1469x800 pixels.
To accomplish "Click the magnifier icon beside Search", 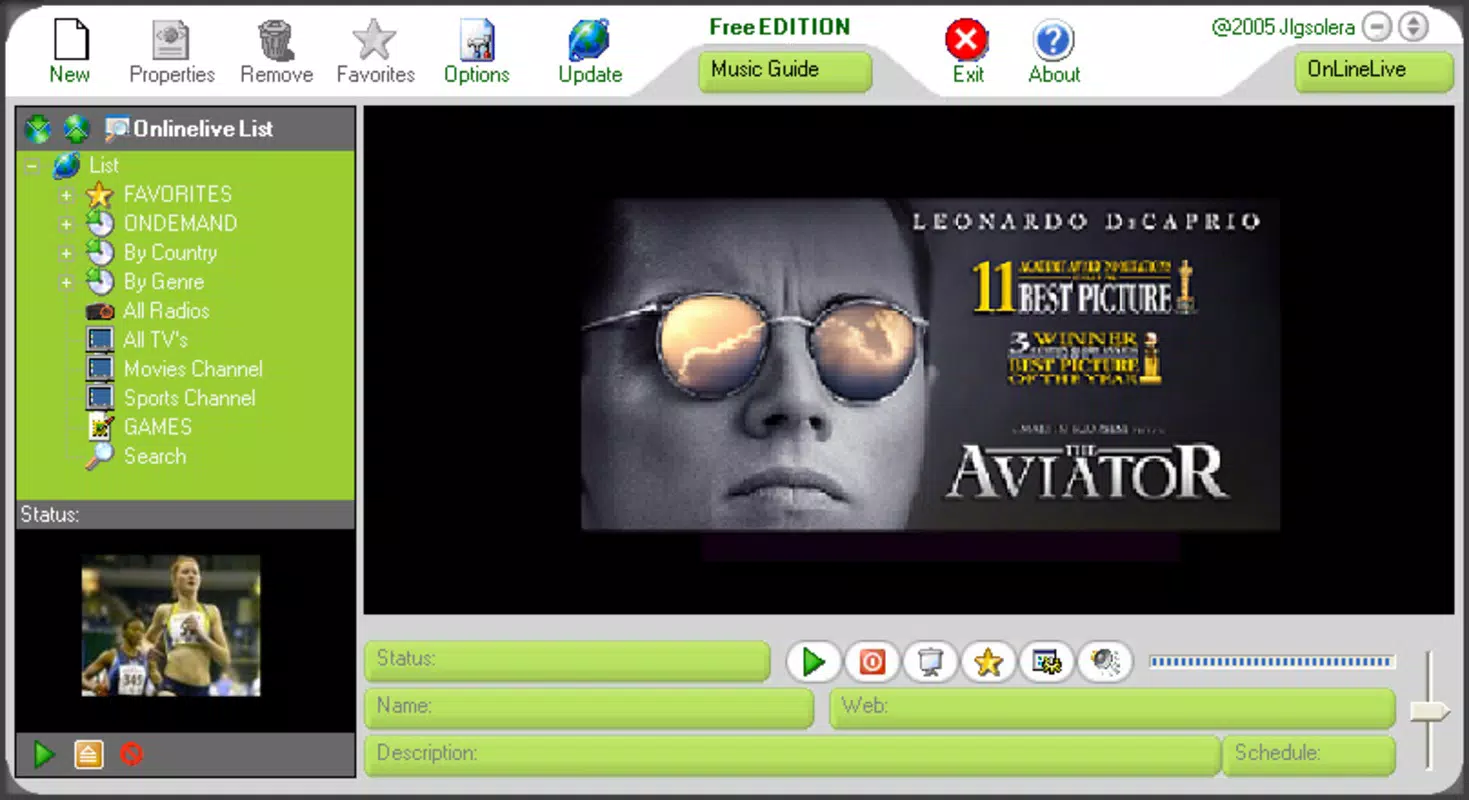I will (100, 456).
